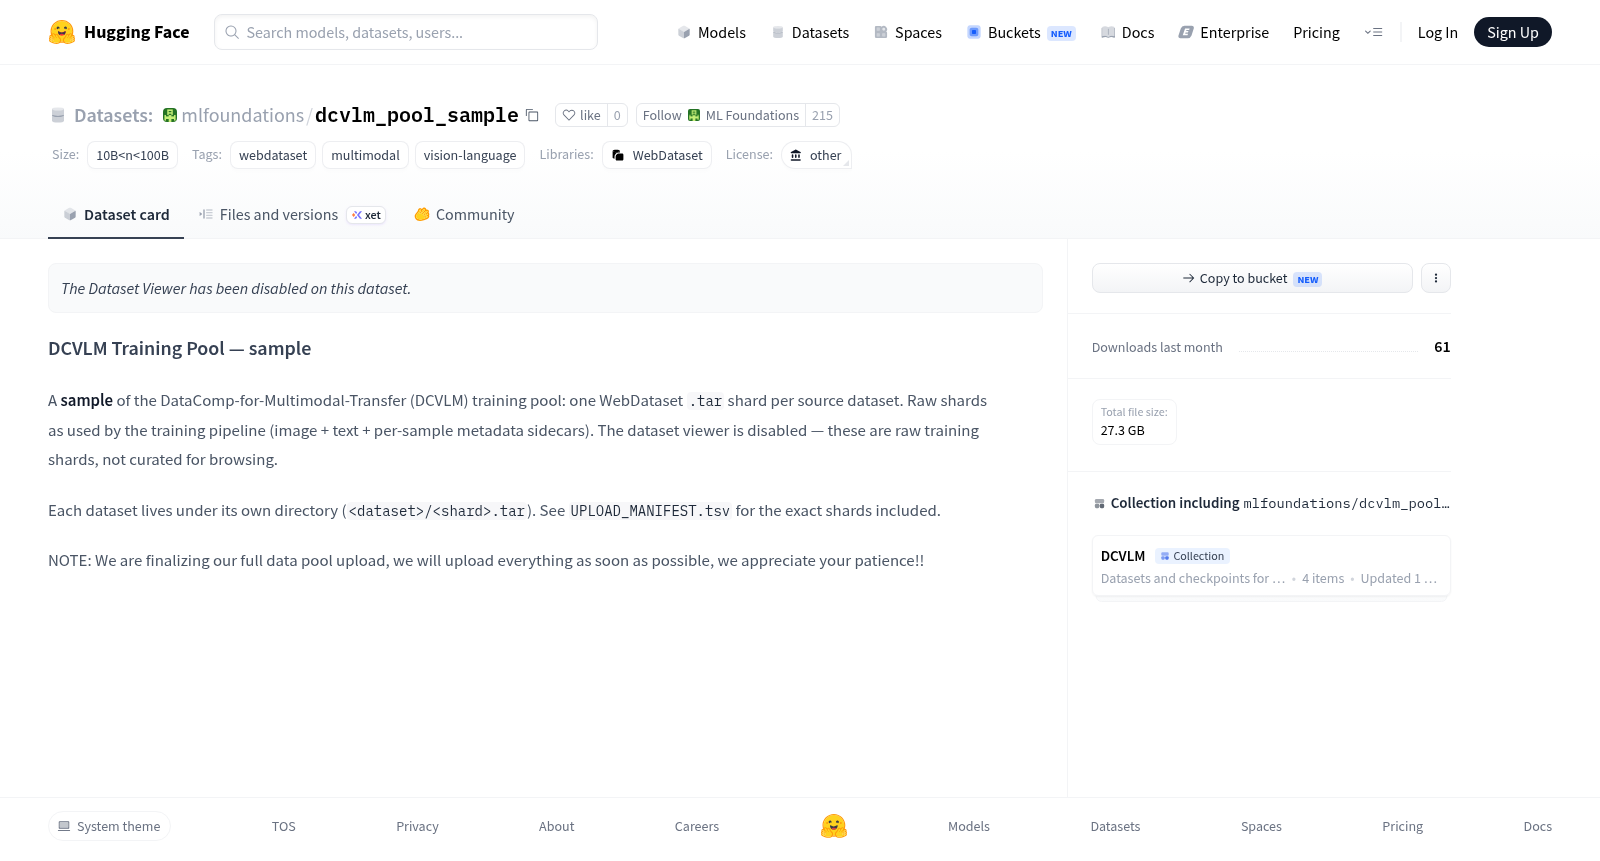The height and width of the screenshot is (861, 1600).
Task: Click the mlfoundations organization avatar icon
Action: (170, 115)
